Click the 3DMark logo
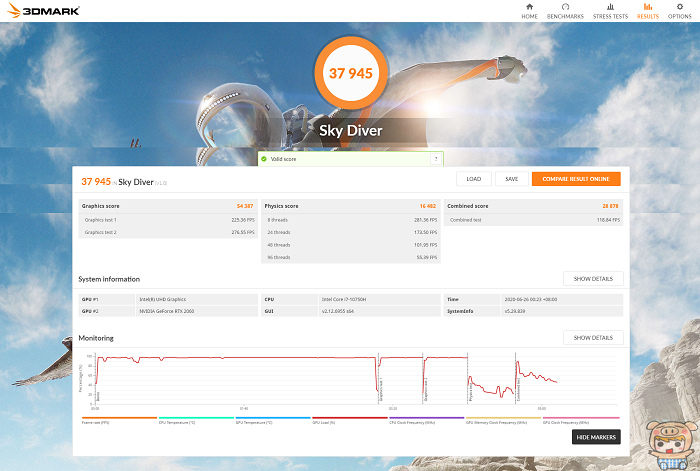Viewport: 700px width, 471px height. (x=43, y=10)
